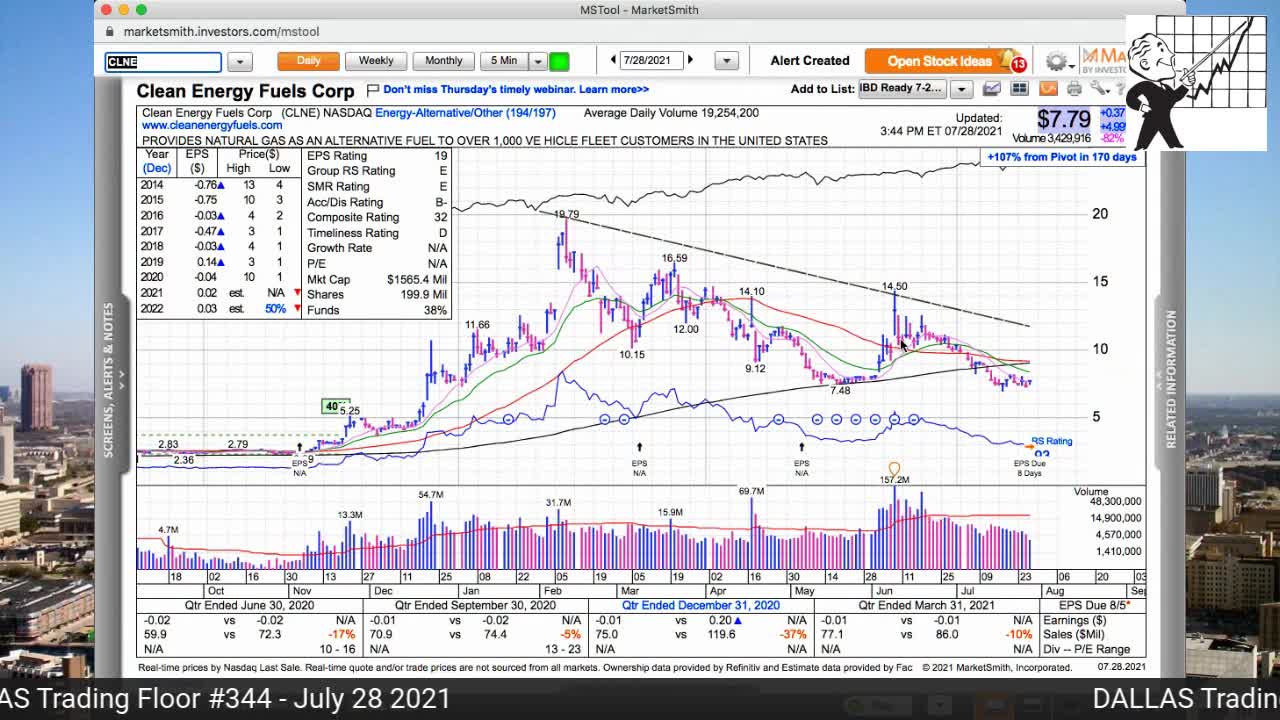The height and width of the screenshot is (720, 1280).
Task: Click the RS Rating line label
Action: pyautogui.click(x=1051, y=441)
